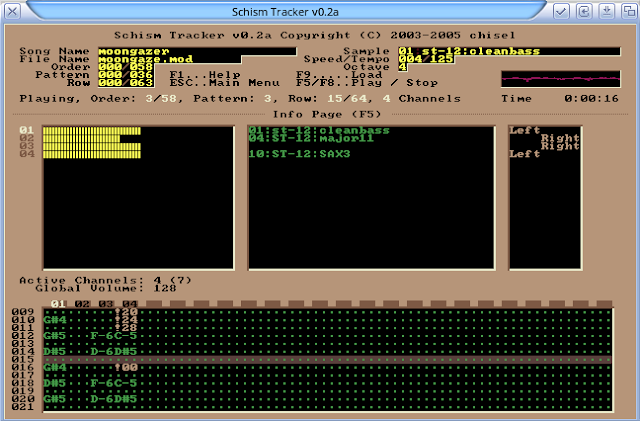Image resolution: width=640 pixels, height=421 pixels.
Task: Click the download-arrow icon in the title bar
Action: point(607,11)
